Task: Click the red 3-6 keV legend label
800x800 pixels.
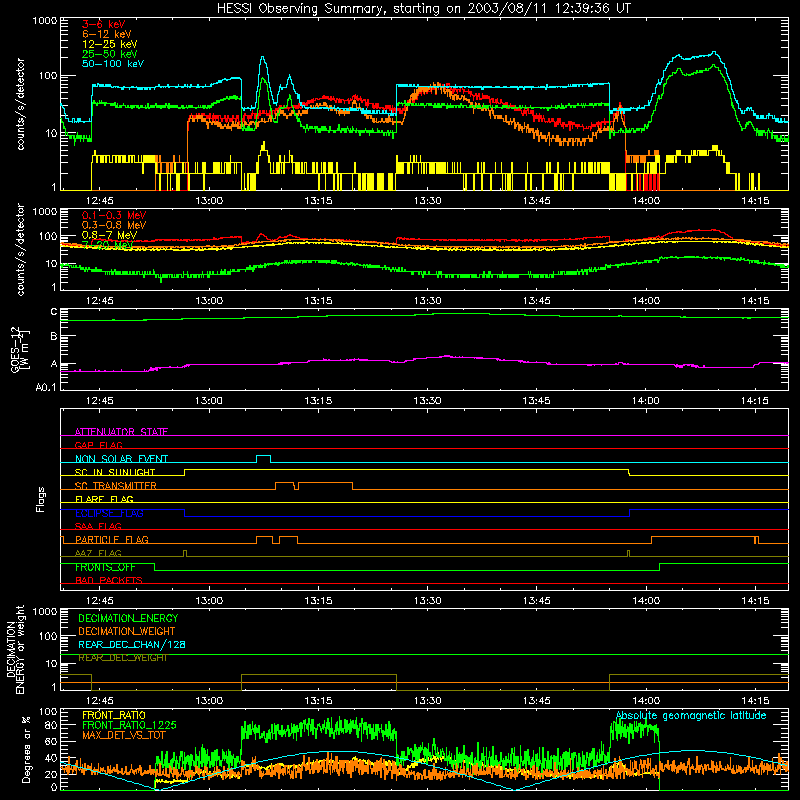Action: pos(103,24)
